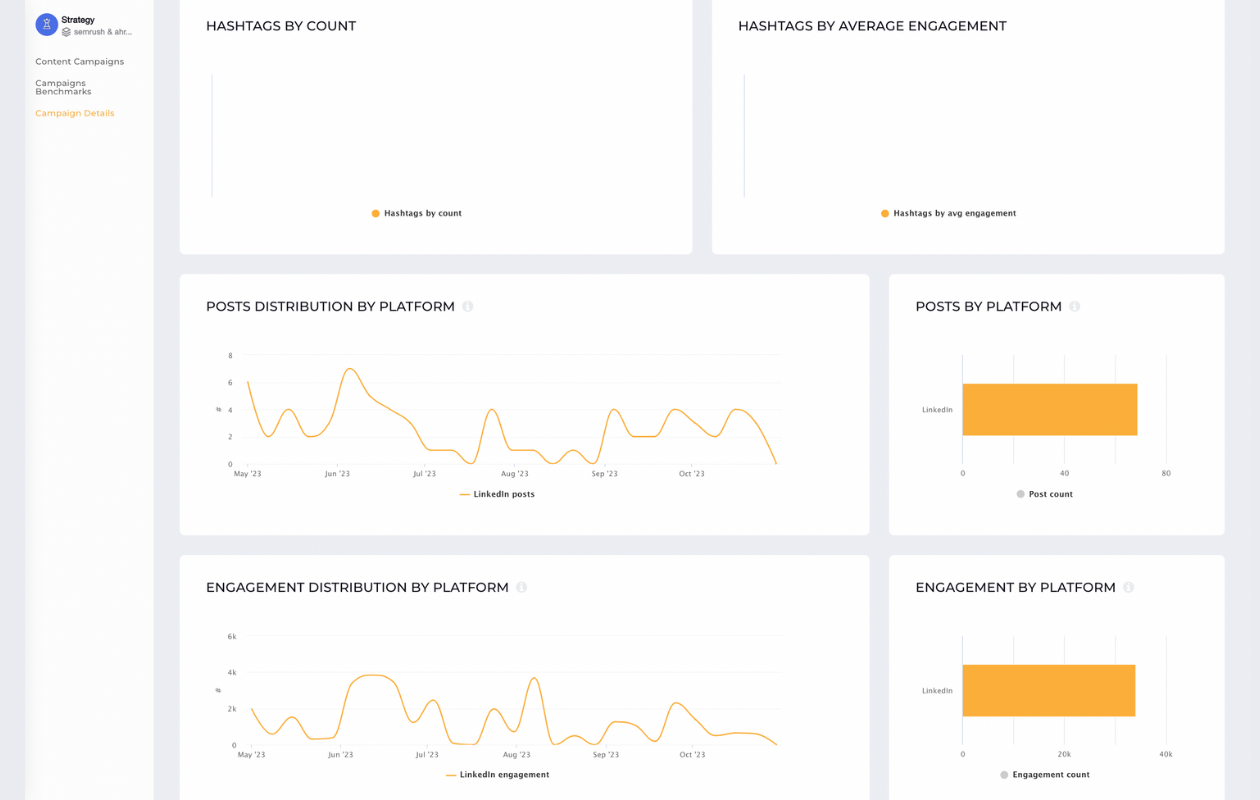The image size is (1260, 800).
Task: Toggle the Post count legend item
Action: pyautogui.click(x=1044, y=494)
